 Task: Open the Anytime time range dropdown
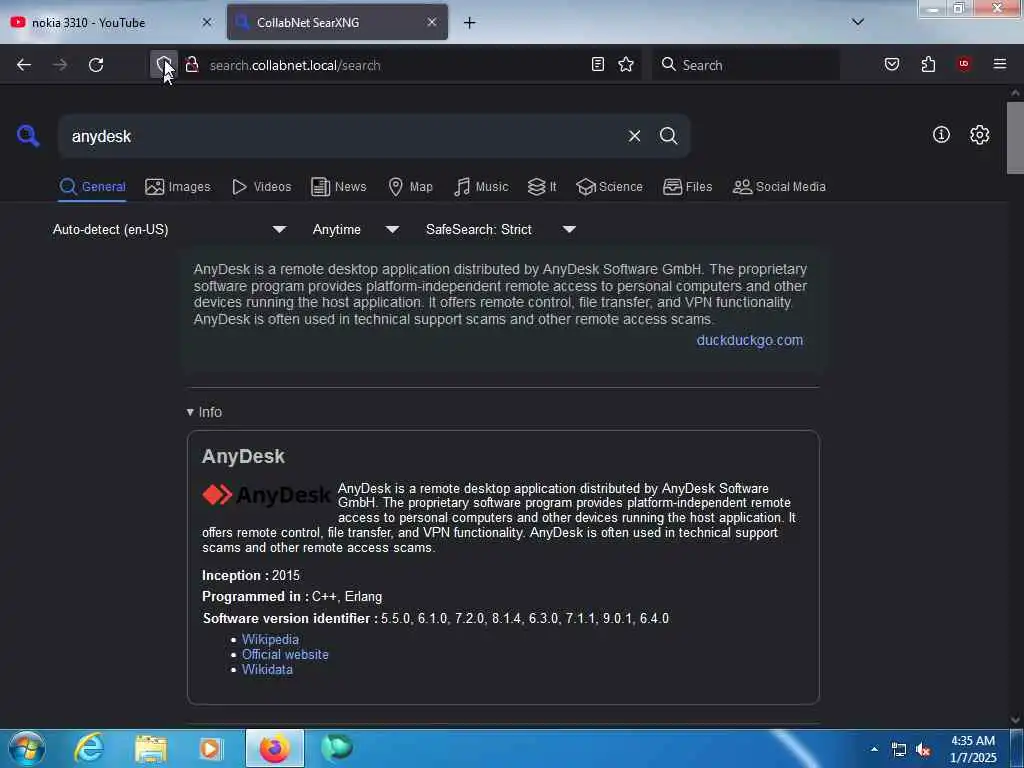355,229
